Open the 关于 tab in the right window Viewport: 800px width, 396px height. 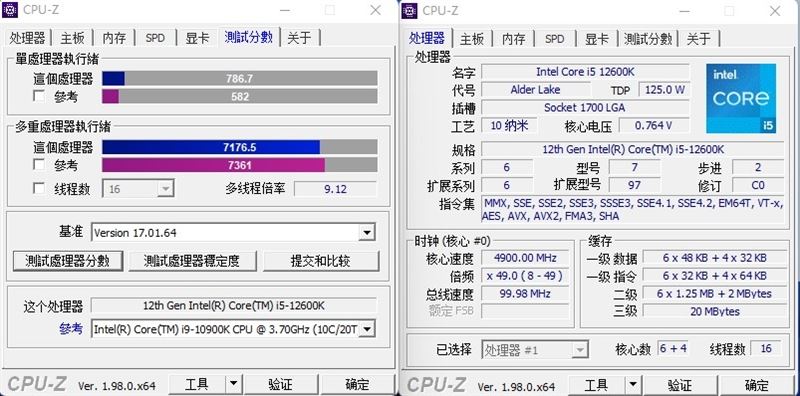pos(698,38)
